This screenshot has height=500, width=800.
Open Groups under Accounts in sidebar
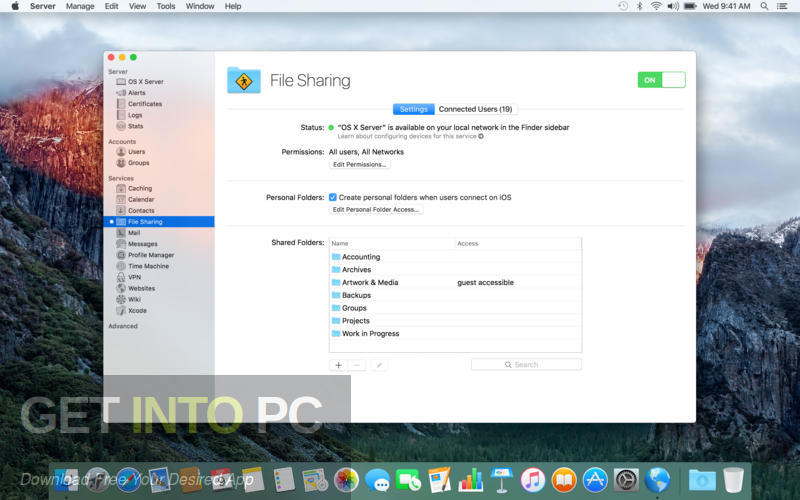133,163
